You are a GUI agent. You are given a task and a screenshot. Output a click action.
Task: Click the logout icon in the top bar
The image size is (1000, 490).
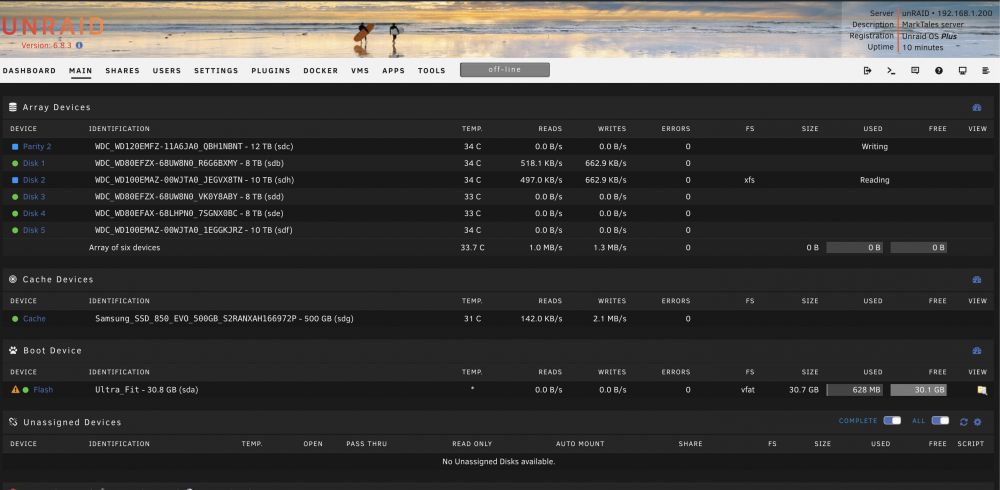pyautogui.click(x=867, y=71)
